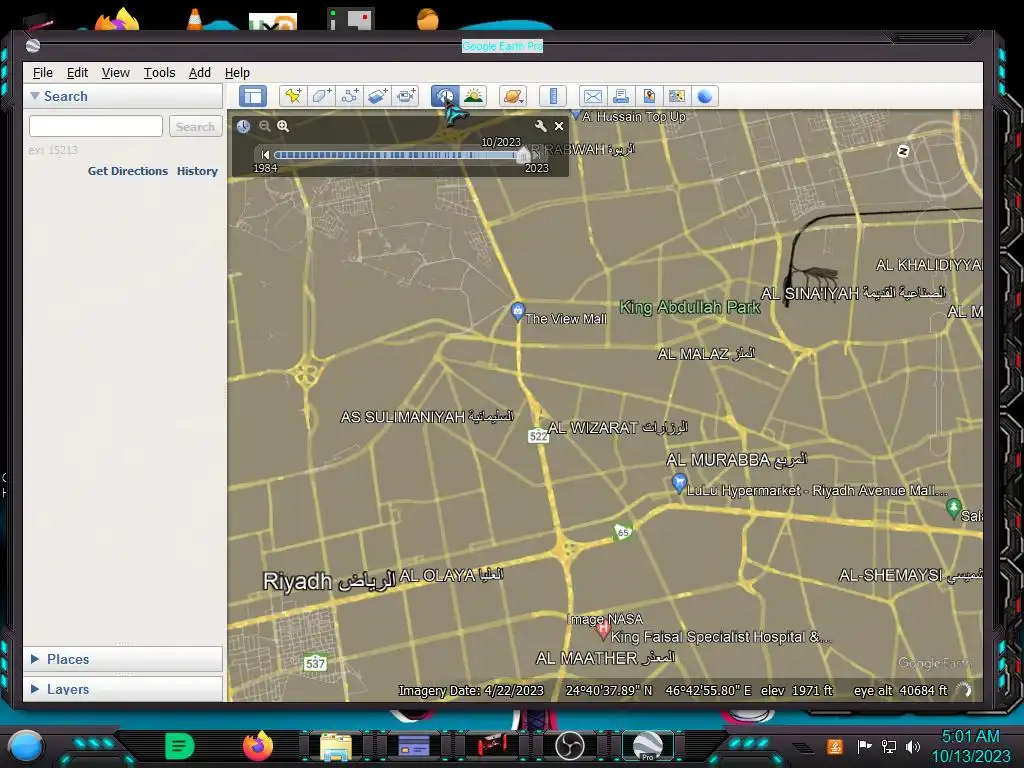
Task: Click the Start orb on taskbar
Action: (26, 746)
